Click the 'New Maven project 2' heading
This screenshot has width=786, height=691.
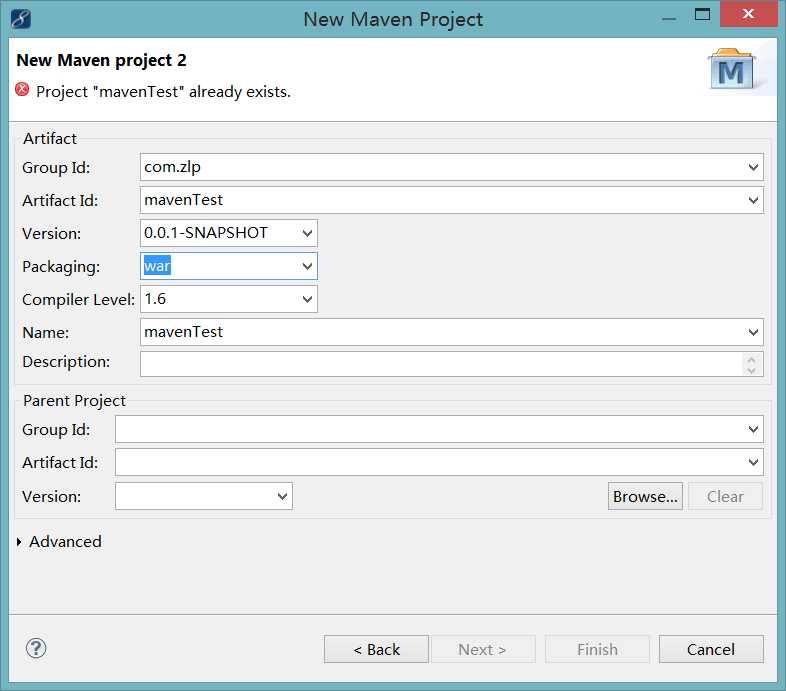(x=101, y=60)
